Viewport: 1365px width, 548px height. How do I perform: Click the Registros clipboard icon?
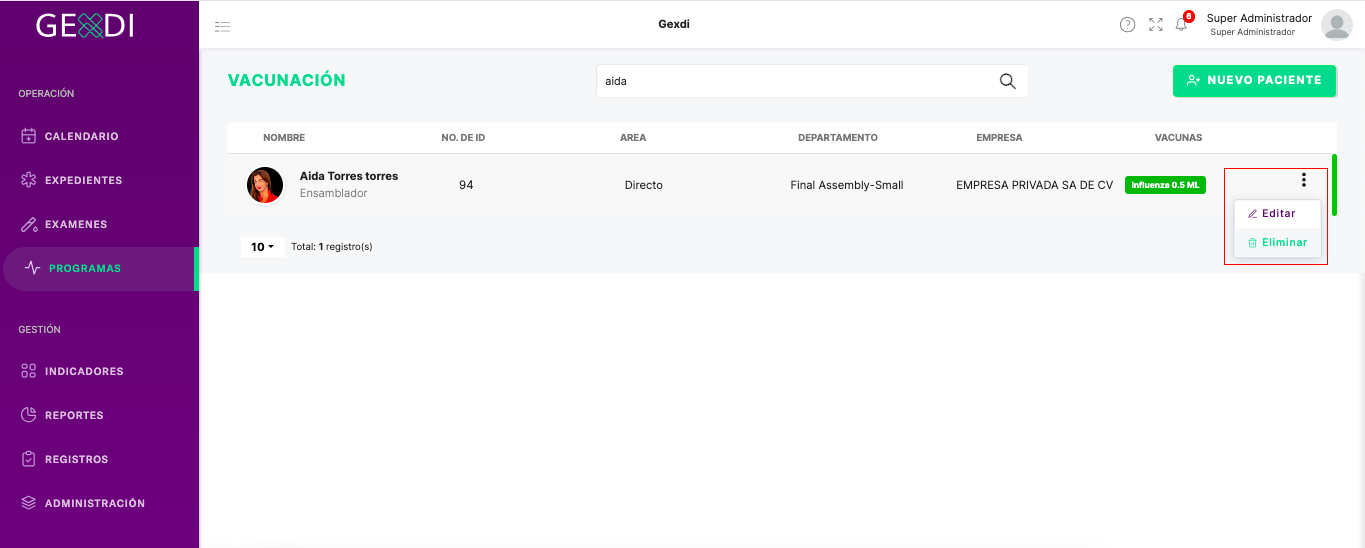[x=29, y=459]
